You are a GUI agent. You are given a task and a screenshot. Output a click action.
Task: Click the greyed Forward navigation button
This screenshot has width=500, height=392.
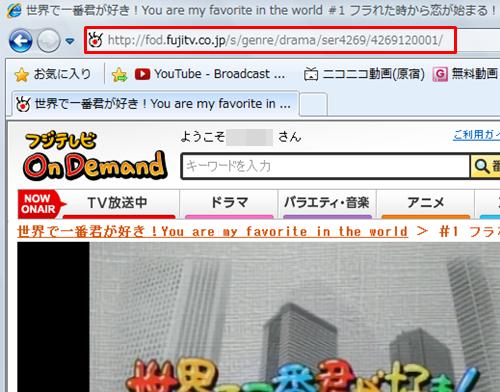point(49,41)
